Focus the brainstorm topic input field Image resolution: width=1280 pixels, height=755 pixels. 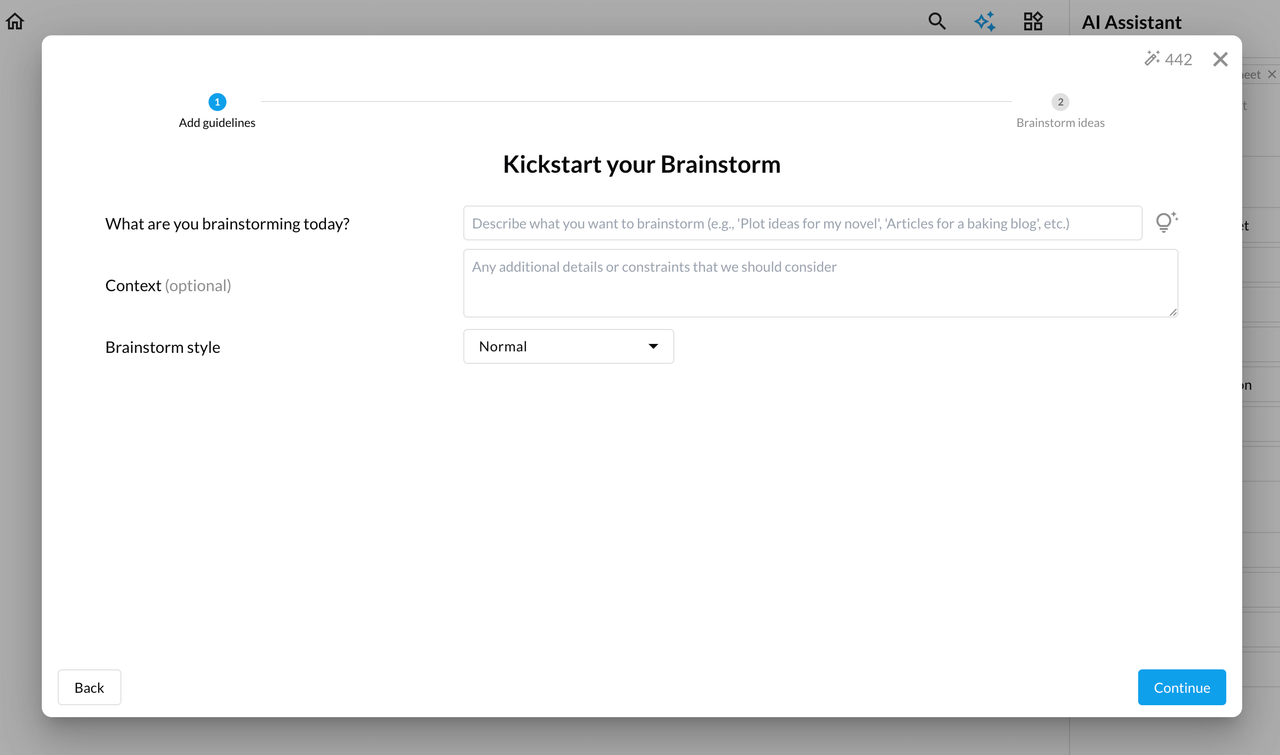[802, 223]
